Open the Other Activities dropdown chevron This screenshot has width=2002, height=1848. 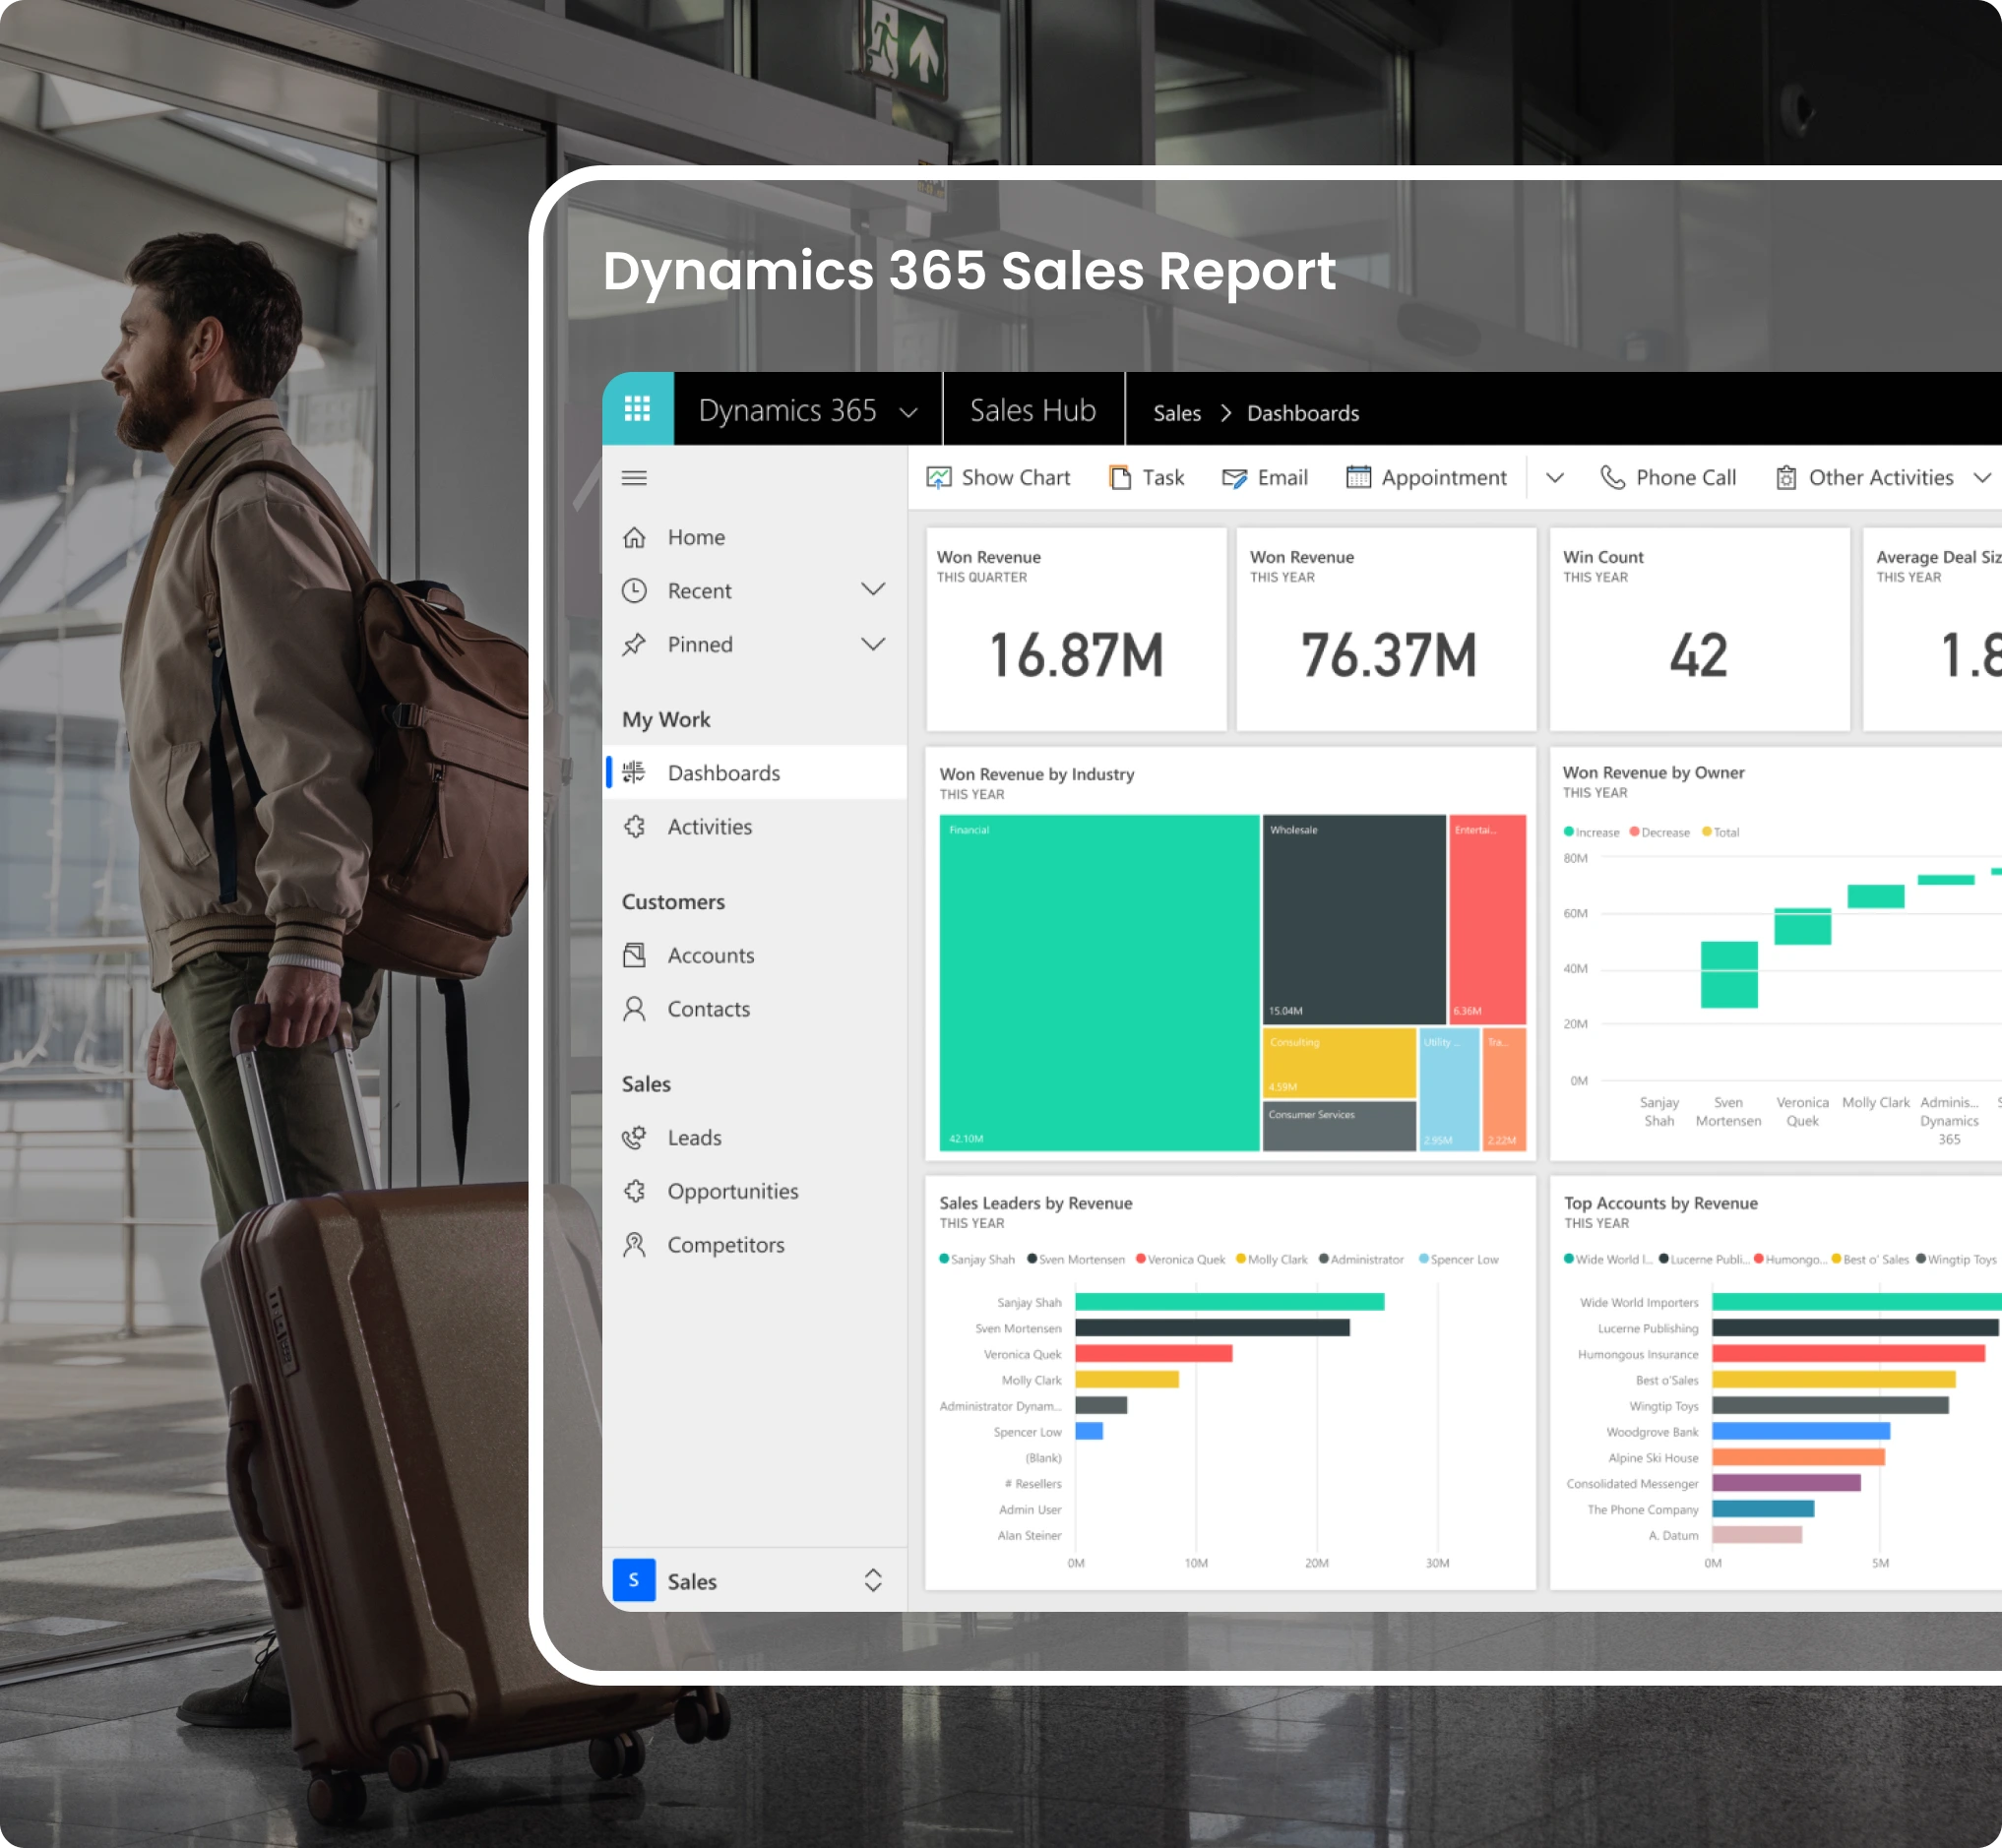coord(1982,478)
